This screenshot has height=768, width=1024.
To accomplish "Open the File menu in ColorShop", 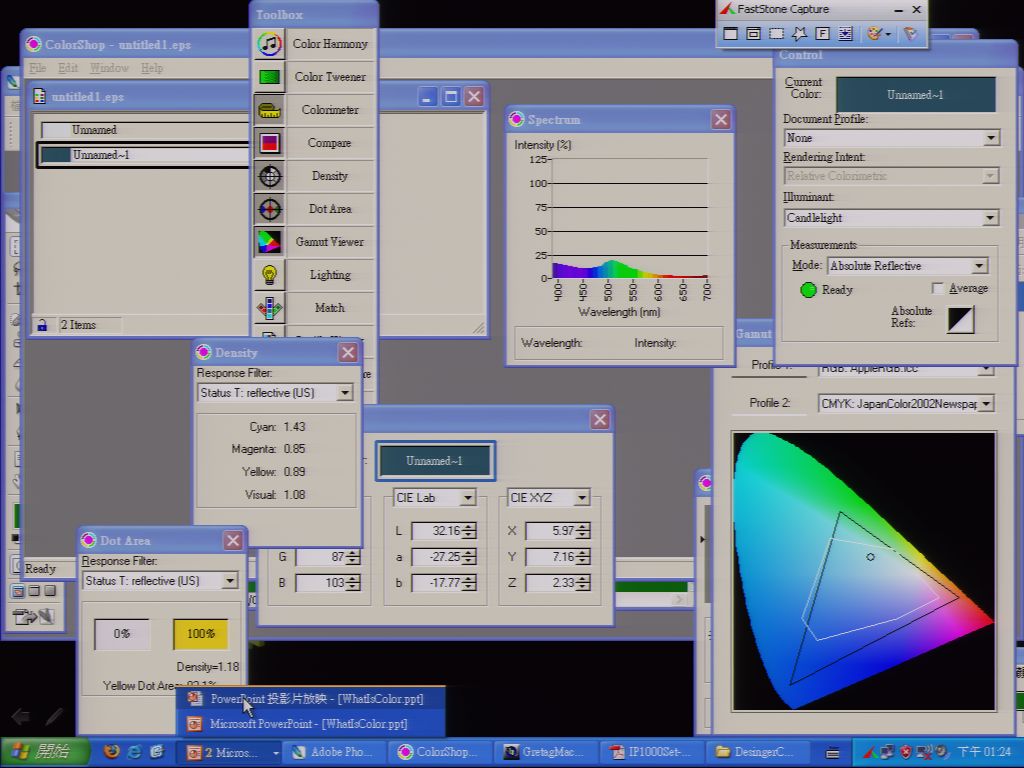I will point(38,68).
